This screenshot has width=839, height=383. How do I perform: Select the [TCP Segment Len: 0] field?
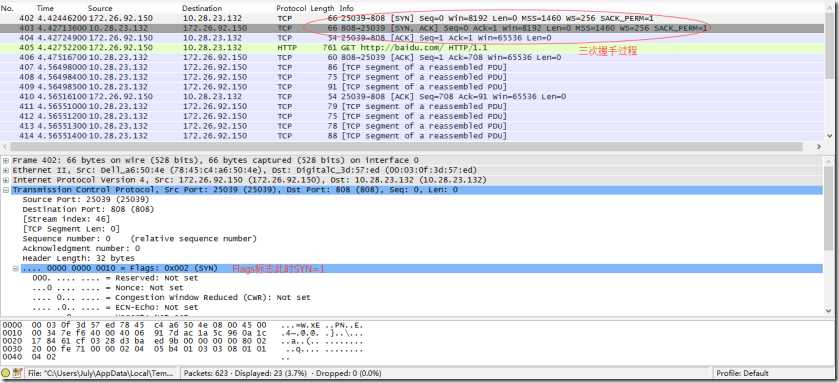tap(71, 229)
